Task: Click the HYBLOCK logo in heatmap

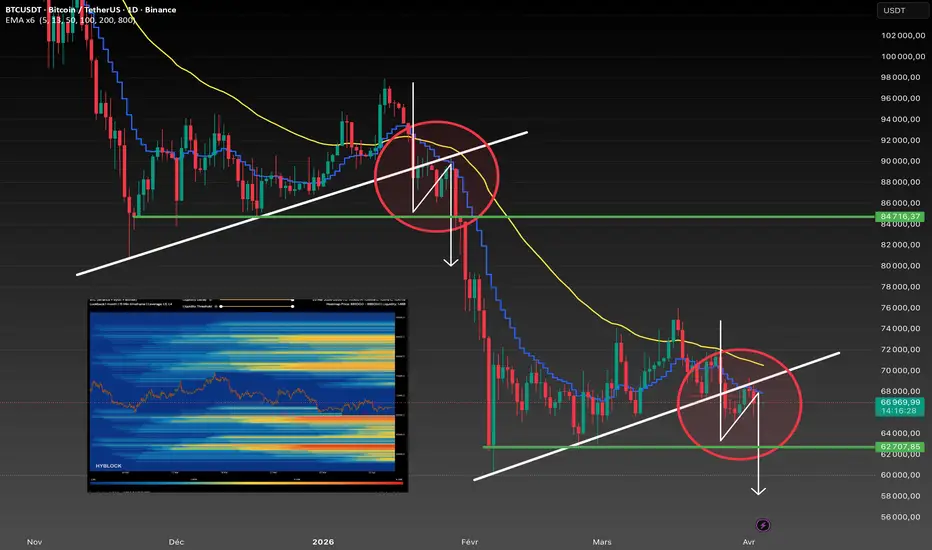Action: 108,466
